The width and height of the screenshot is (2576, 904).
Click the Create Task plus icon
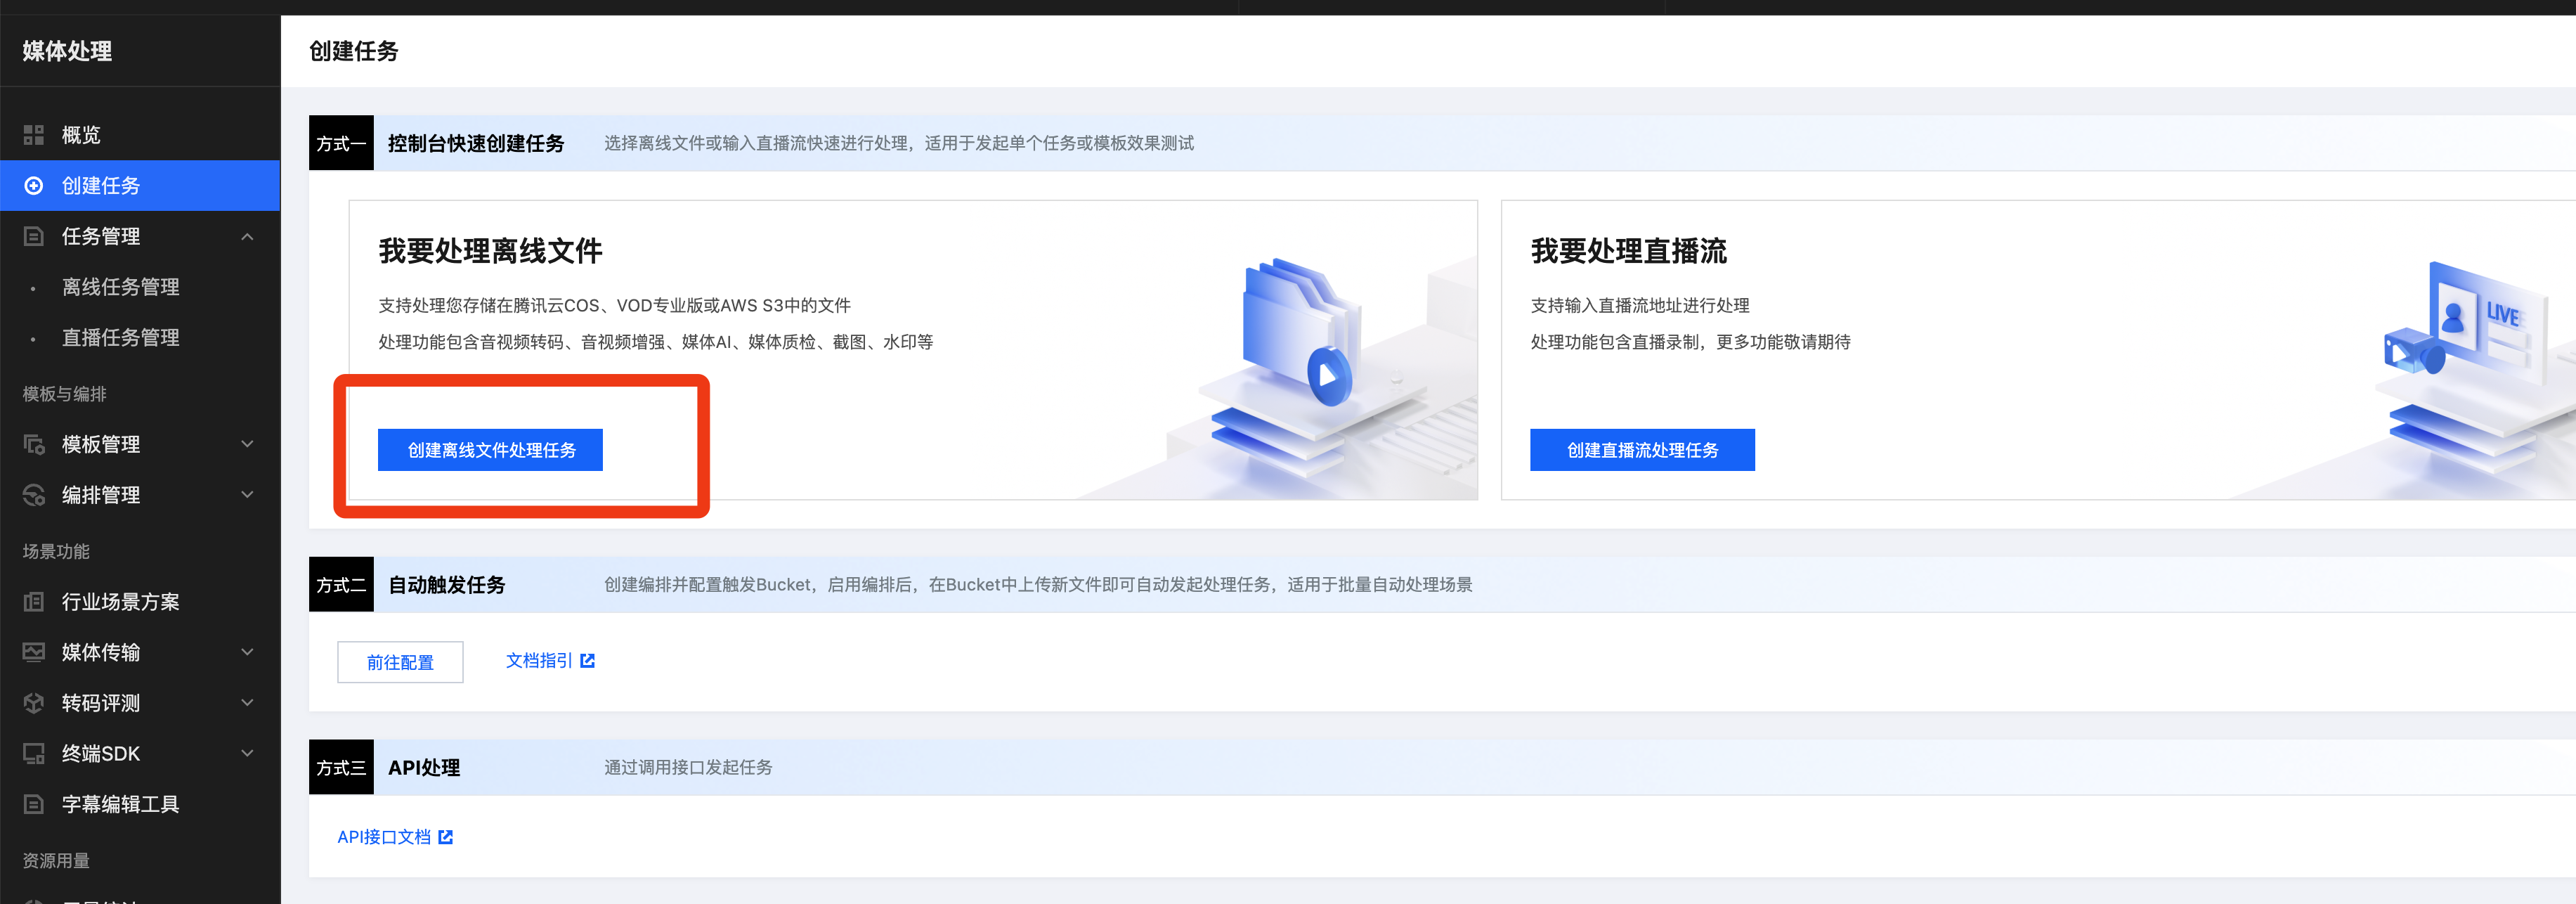[34, 186]
